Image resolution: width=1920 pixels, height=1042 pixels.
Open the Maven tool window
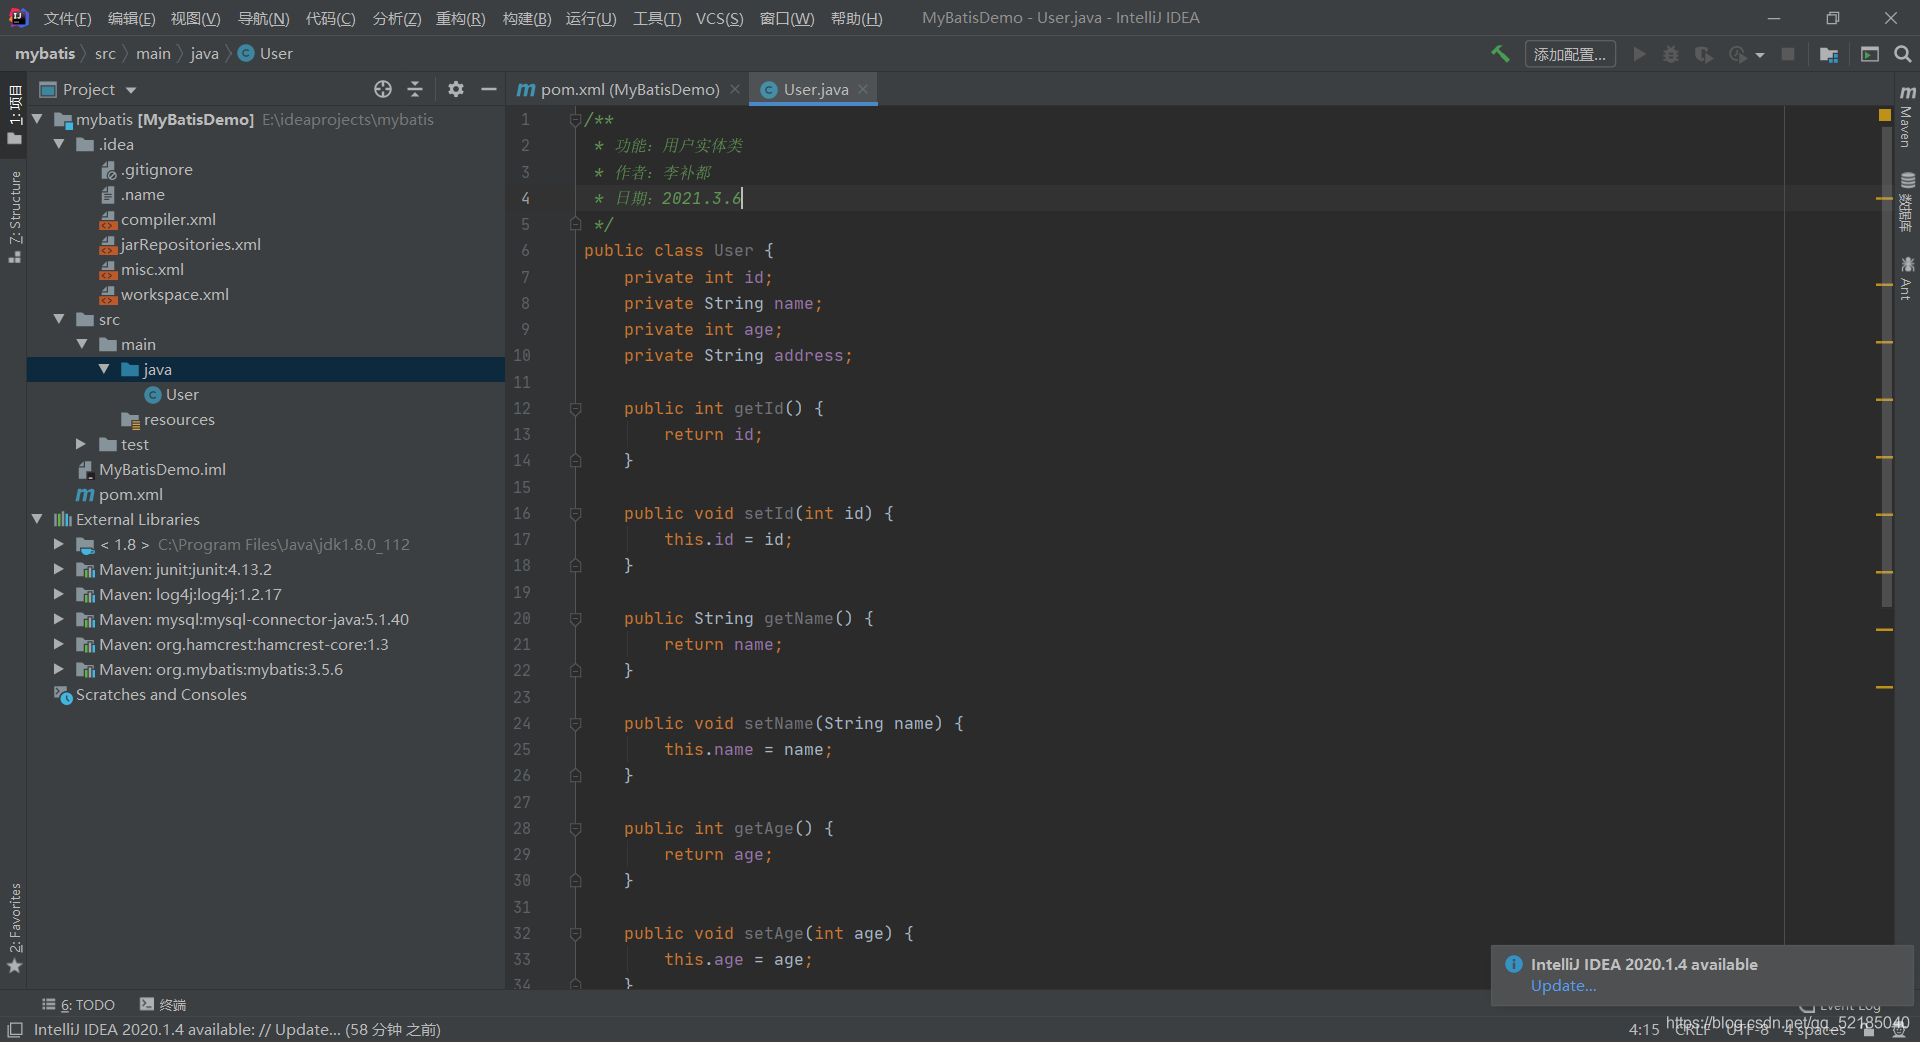click(x=1907, y=116)
